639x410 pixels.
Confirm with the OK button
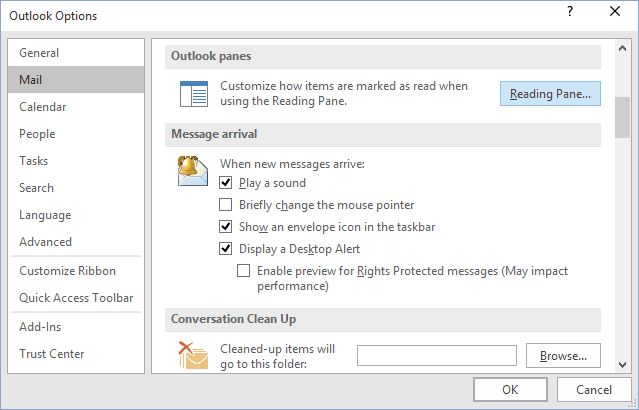(x=510, y=390)
